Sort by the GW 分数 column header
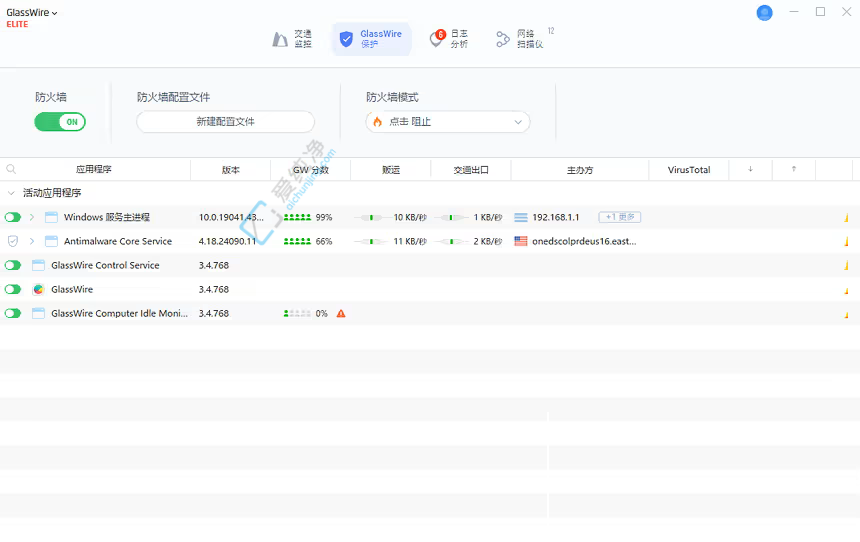The height and width of the screenshot is (542, 860). (x=310, y=170)
